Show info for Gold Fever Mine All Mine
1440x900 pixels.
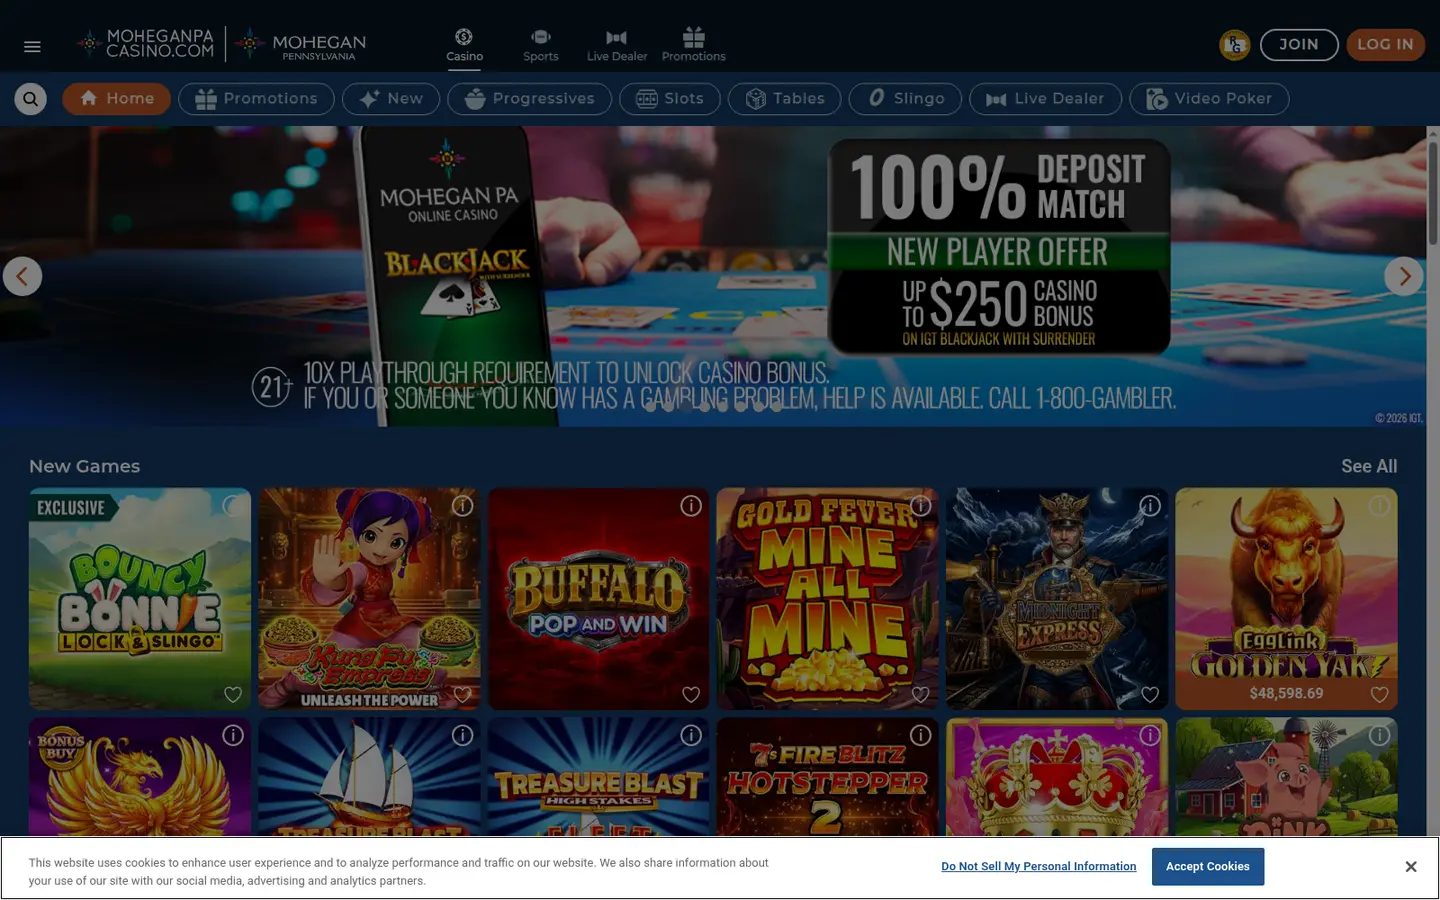coord(921,506)
